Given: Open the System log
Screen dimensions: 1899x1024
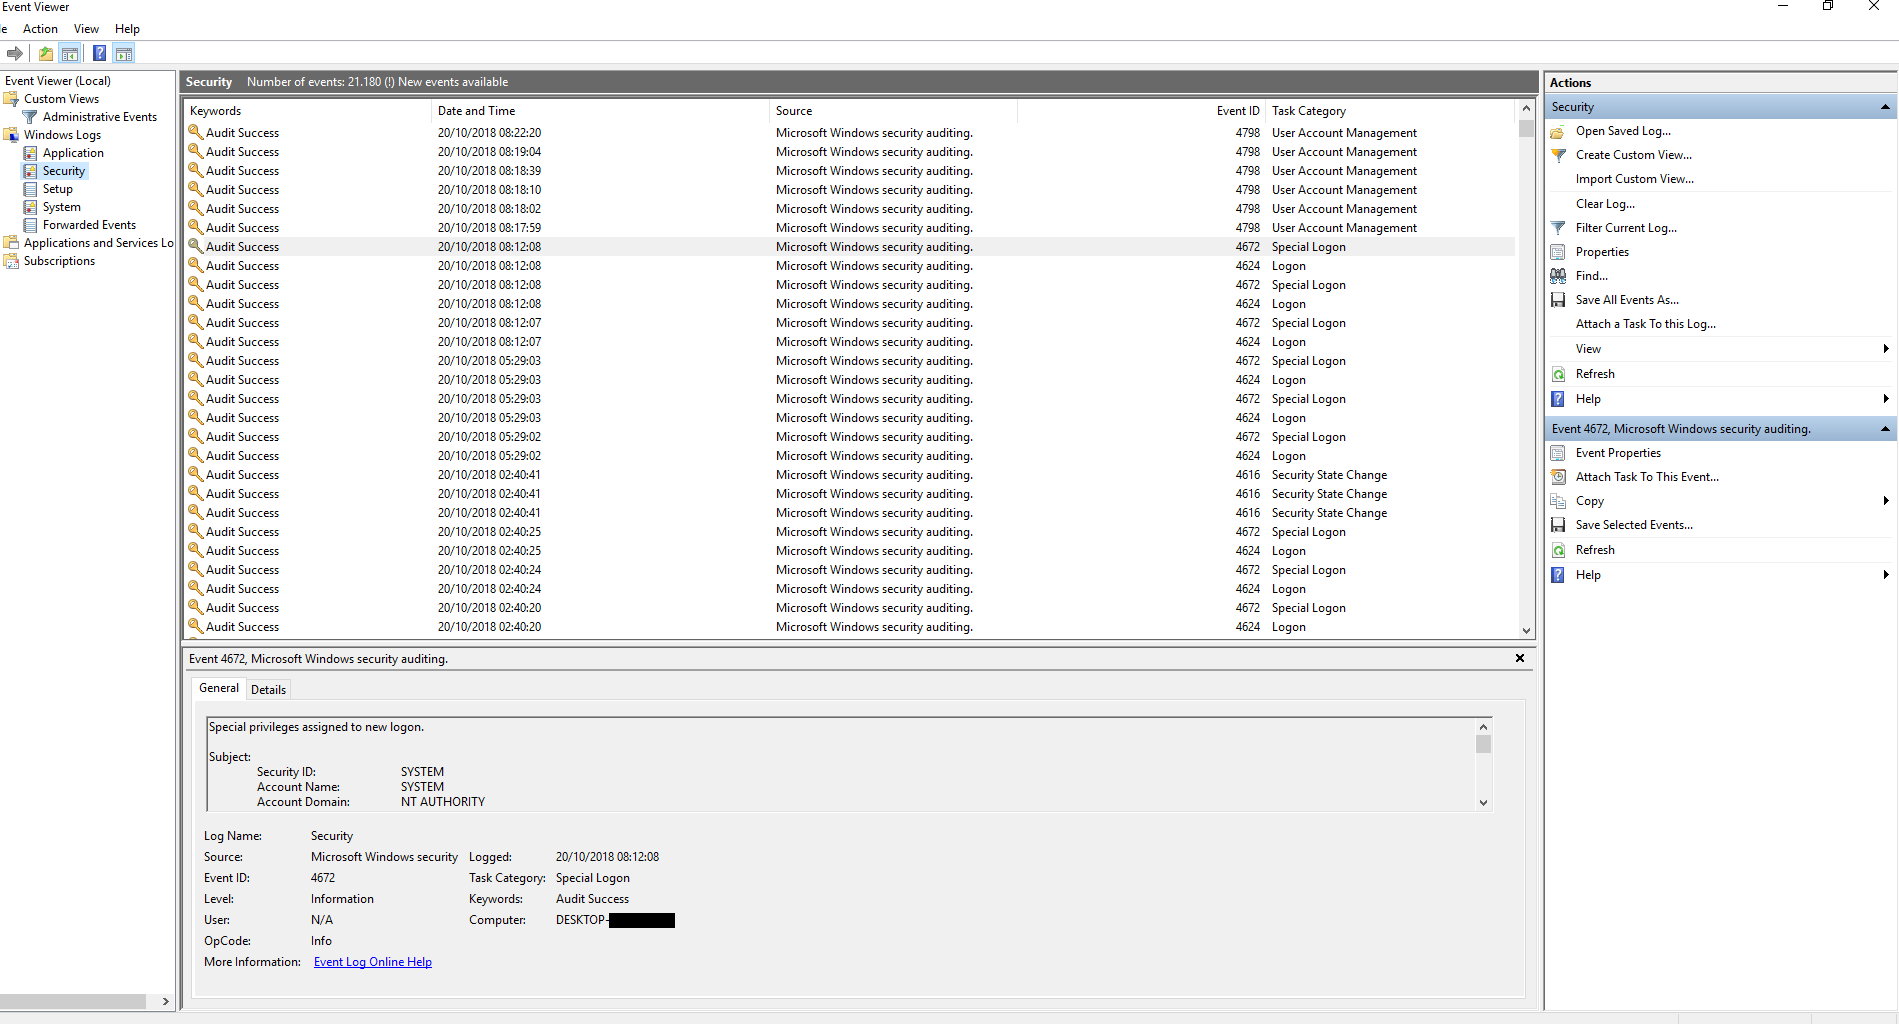Looking at the screenshot, I should tap(61, 207).
